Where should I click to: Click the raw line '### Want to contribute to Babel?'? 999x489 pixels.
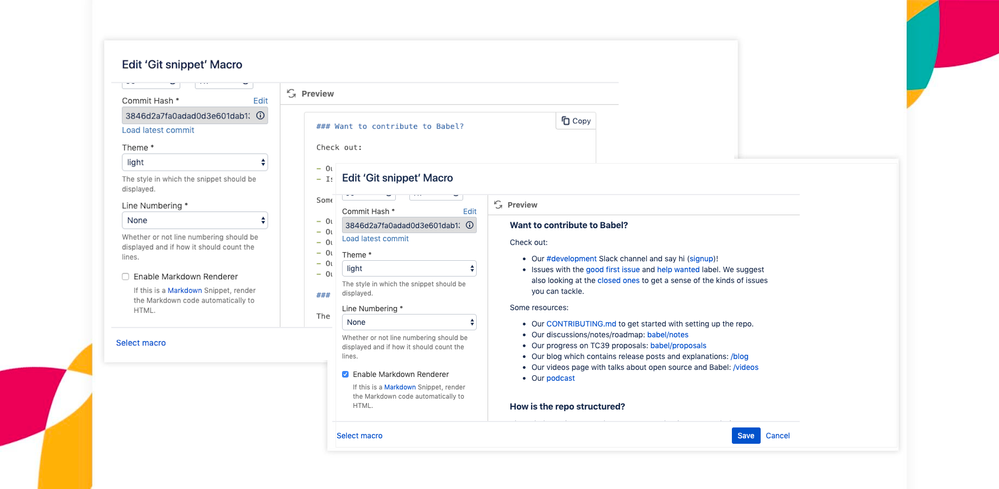(x=390, y=126)
